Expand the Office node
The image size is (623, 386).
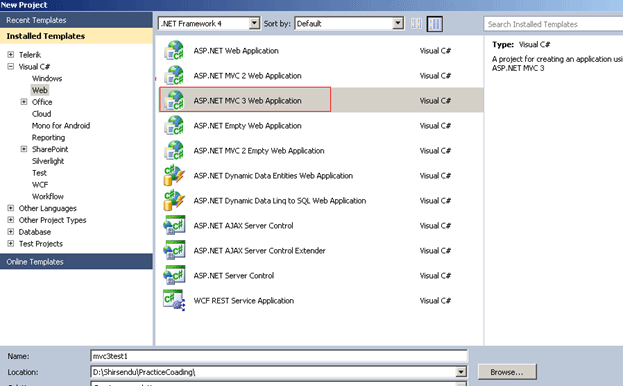coord(24,102)
